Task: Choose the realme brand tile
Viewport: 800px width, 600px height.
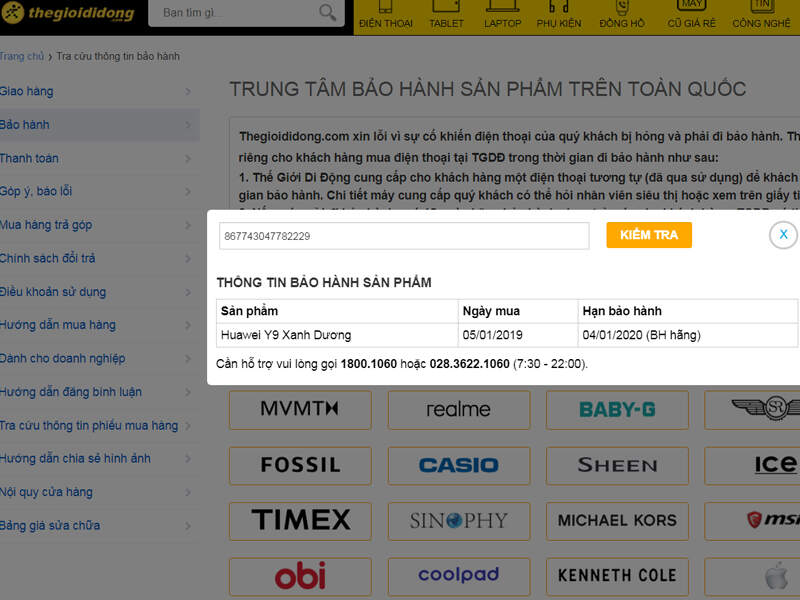Action: [x=458, y=410]
